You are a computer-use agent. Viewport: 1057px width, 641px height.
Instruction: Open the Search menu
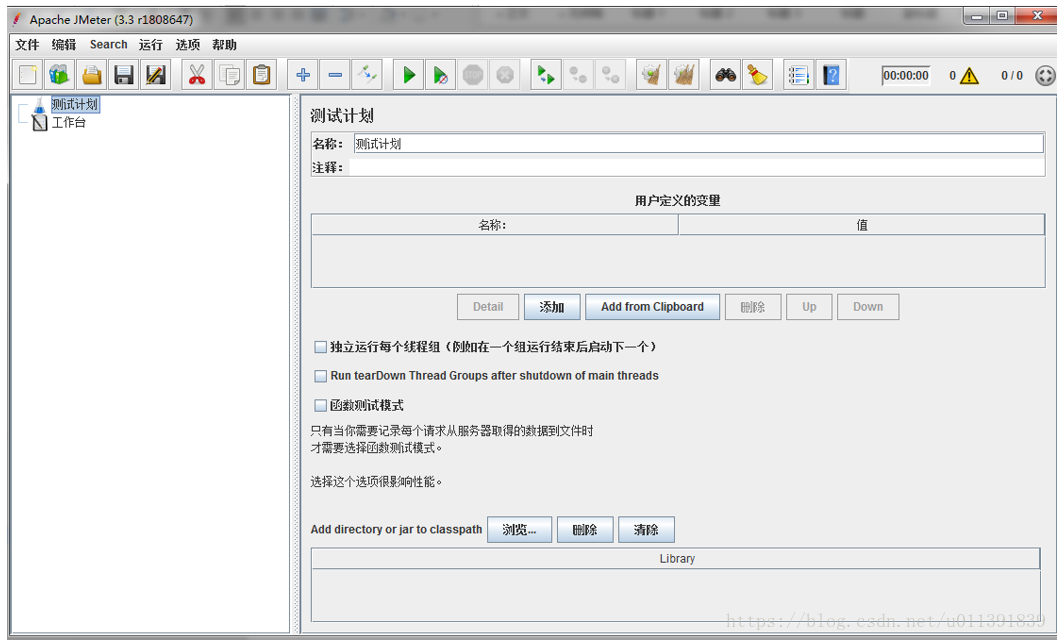(x=109, y=44)
